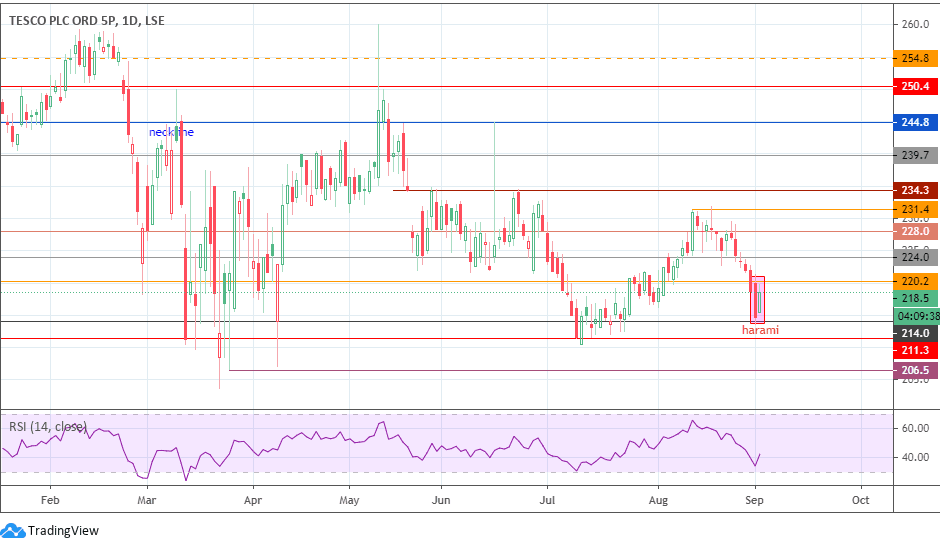Click the 211.3 red price label
Viewport: 940px width, 541px height.
click(x=915, y=350)
